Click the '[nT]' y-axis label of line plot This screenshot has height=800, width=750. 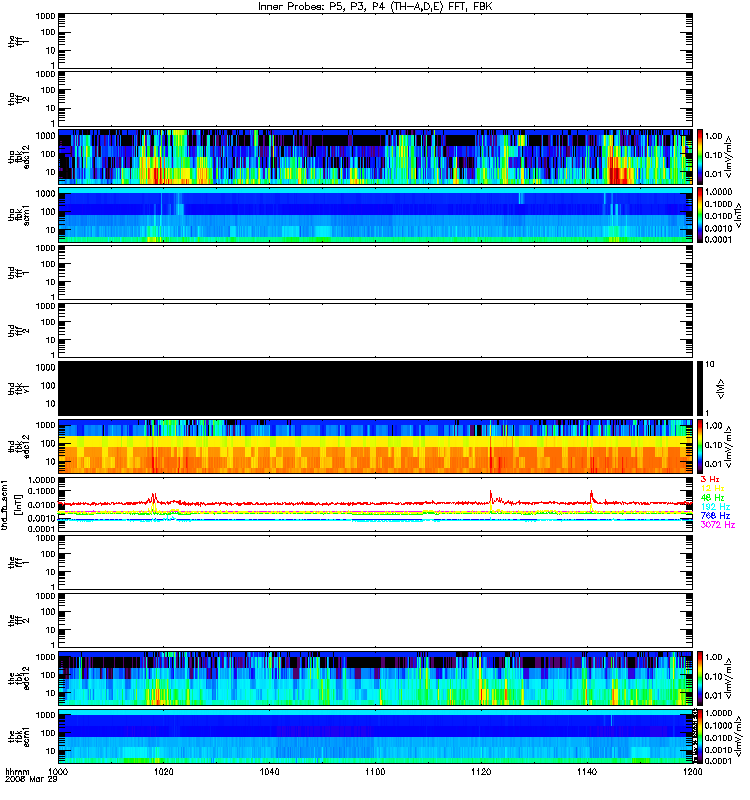(x=18, y=505)
